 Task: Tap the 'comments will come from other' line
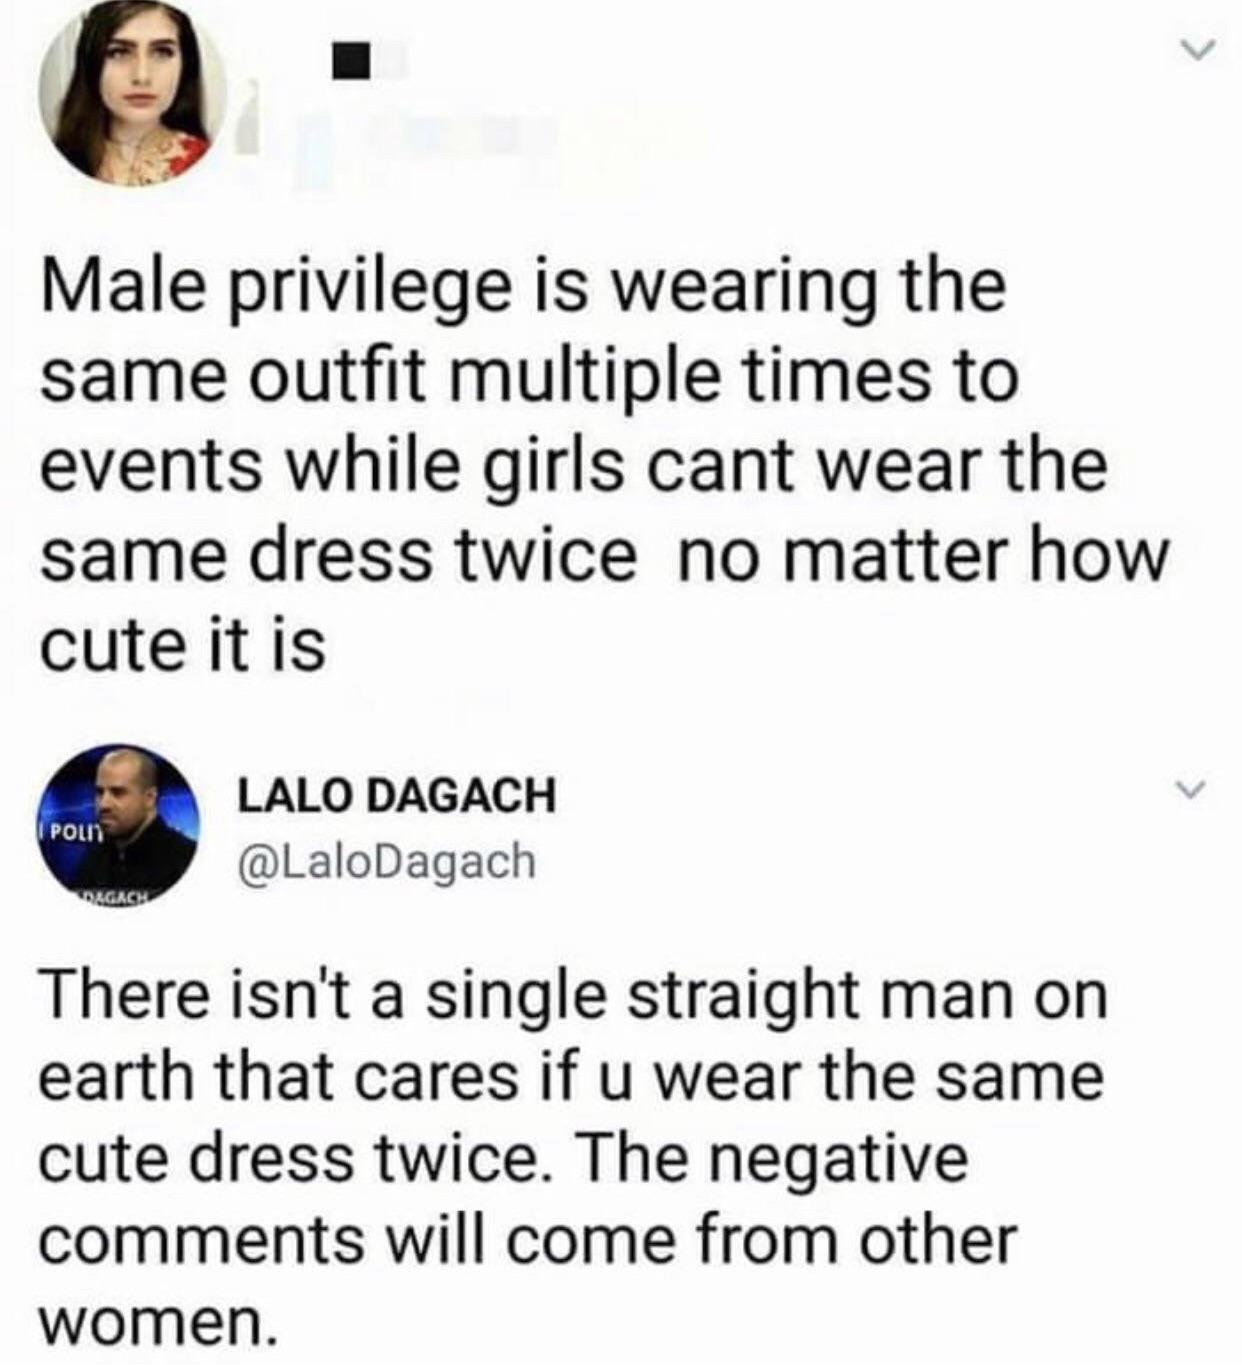coord(527,1241)
